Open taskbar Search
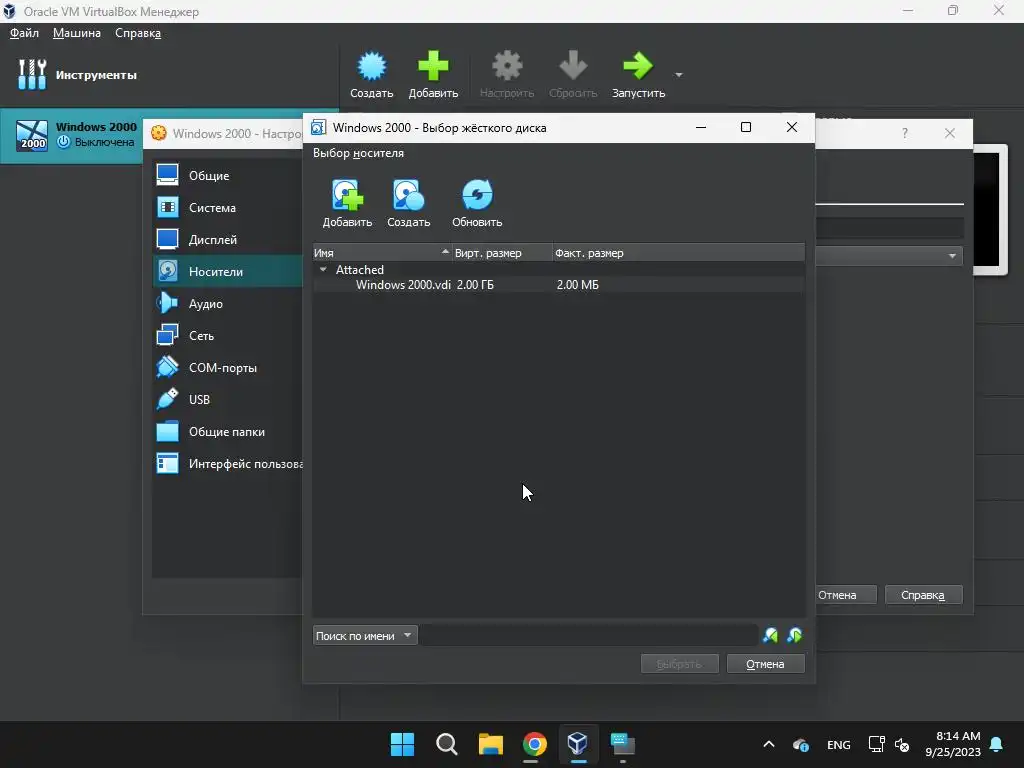 [x=447, y=744]
